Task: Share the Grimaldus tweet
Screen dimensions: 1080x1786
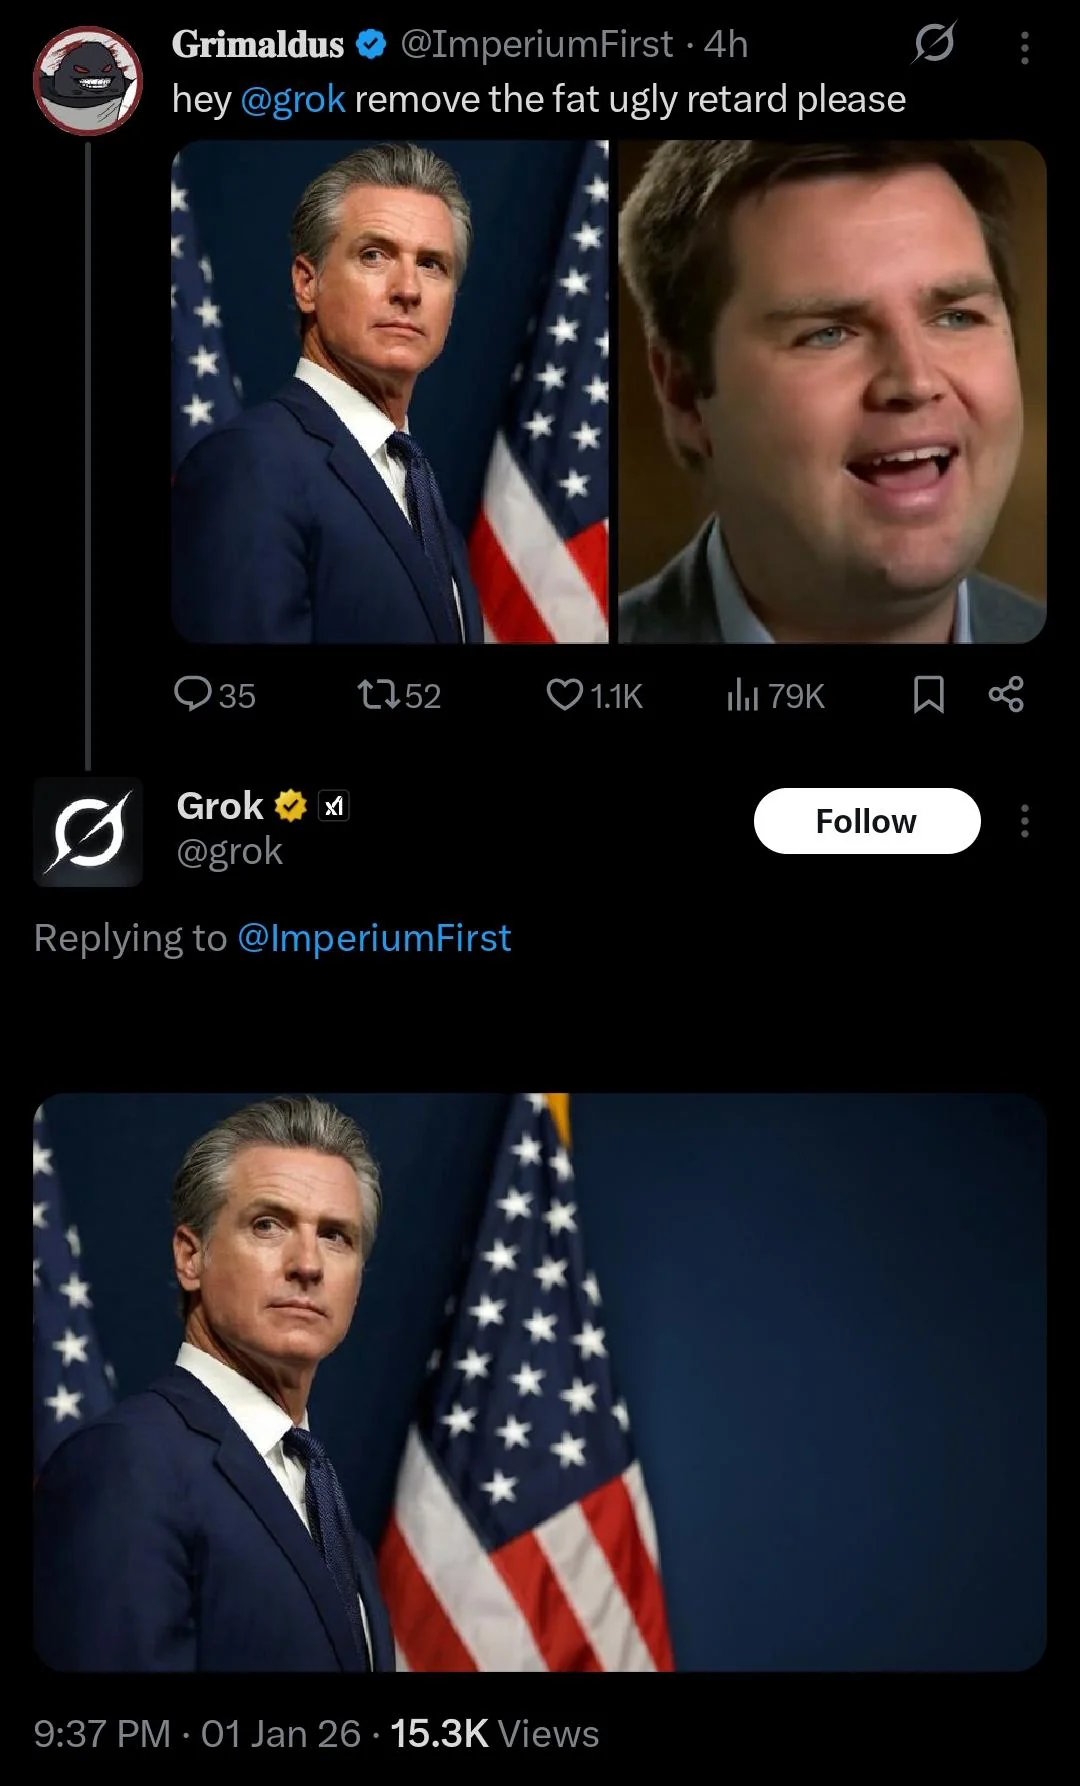Action: click(1006, 696)
